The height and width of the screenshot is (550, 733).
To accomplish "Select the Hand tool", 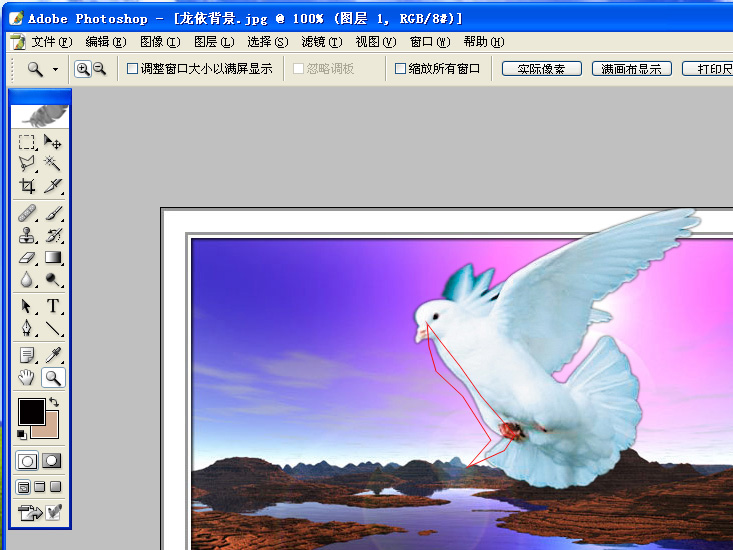I will tap(27, 378).
